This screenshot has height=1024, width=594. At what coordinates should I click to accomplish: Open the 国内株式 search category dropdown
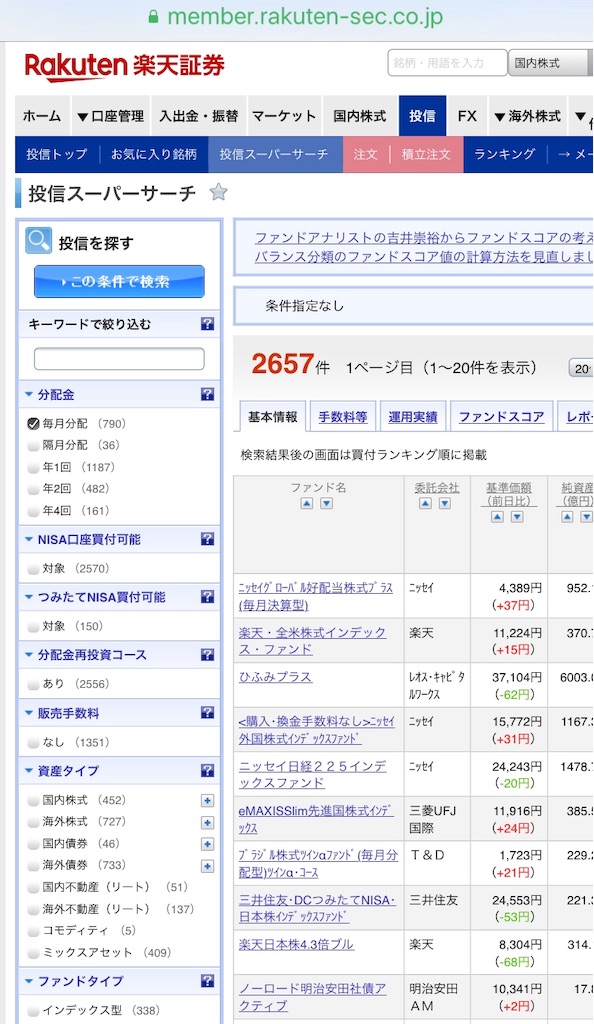pos(550,63)
